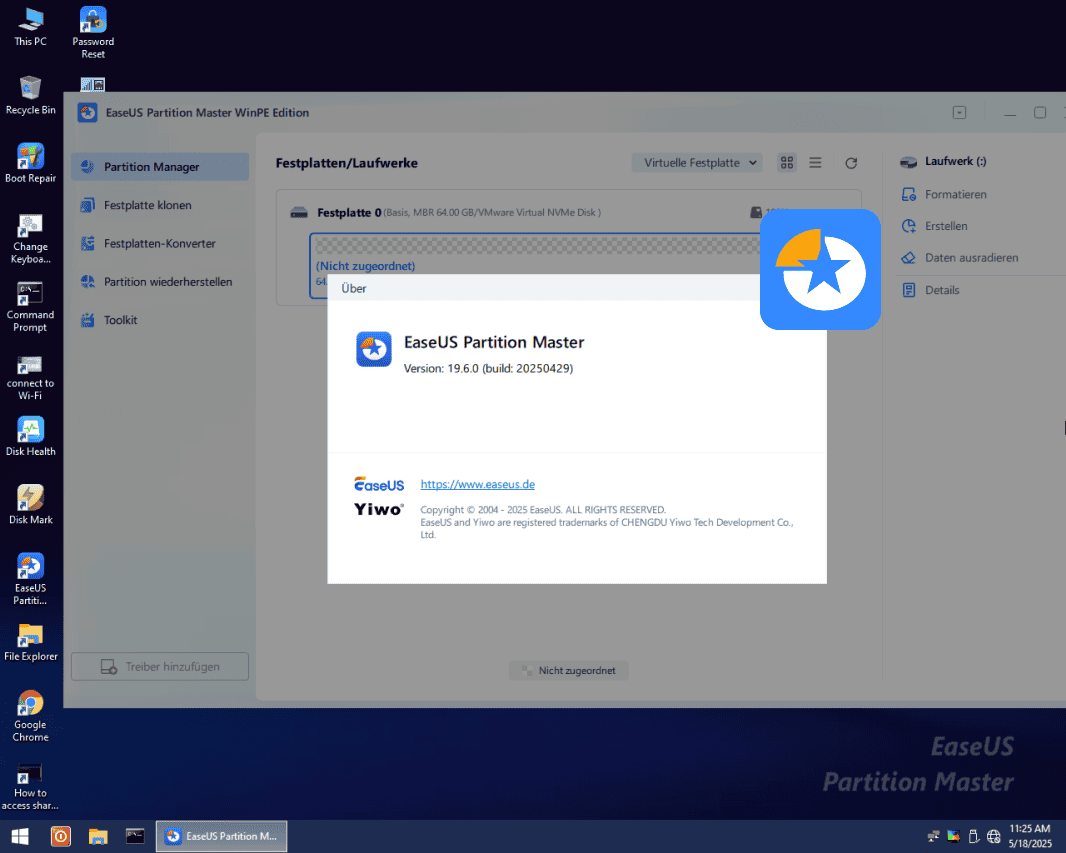Screen dimensions: 1066x853
Task: Launch Command Prompt desktop shortcut
Action: (x=31, y=307)
